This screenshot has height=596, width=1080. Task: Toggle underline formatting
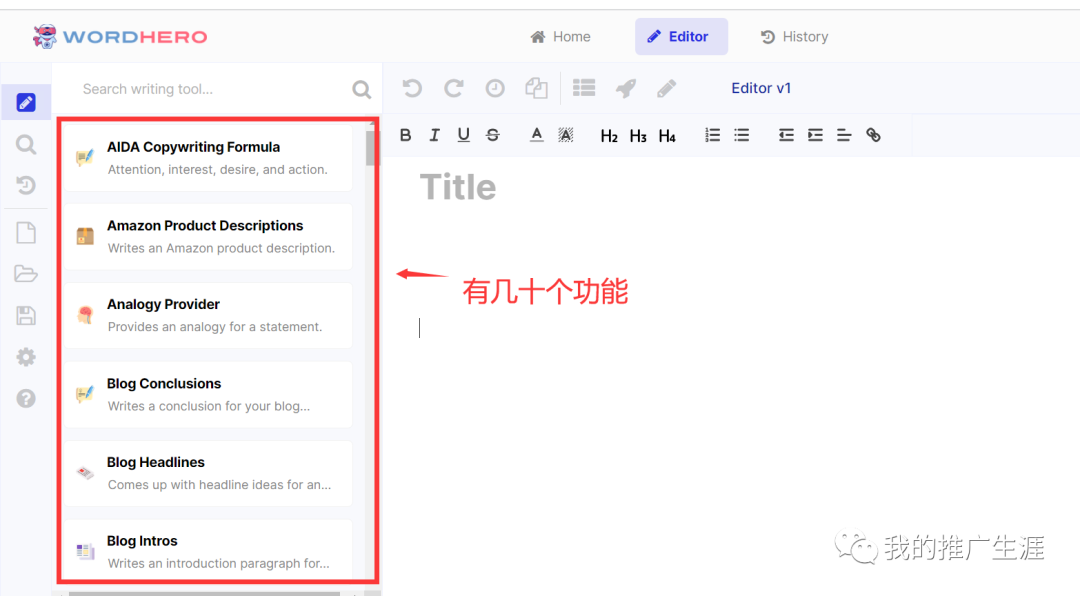tap(464, 135)
